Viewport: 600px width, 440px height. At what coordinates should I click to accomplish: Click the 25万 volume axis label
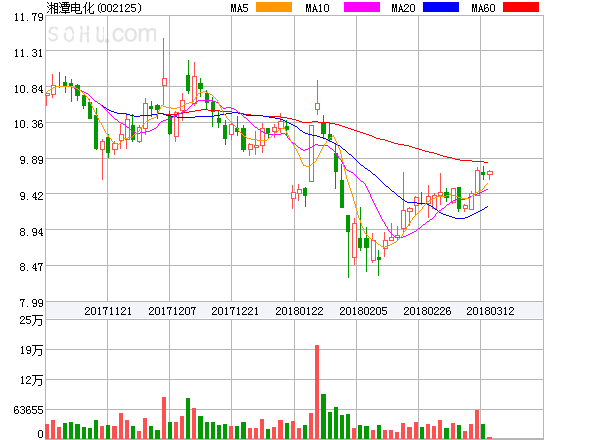click(x=31, y=320)
